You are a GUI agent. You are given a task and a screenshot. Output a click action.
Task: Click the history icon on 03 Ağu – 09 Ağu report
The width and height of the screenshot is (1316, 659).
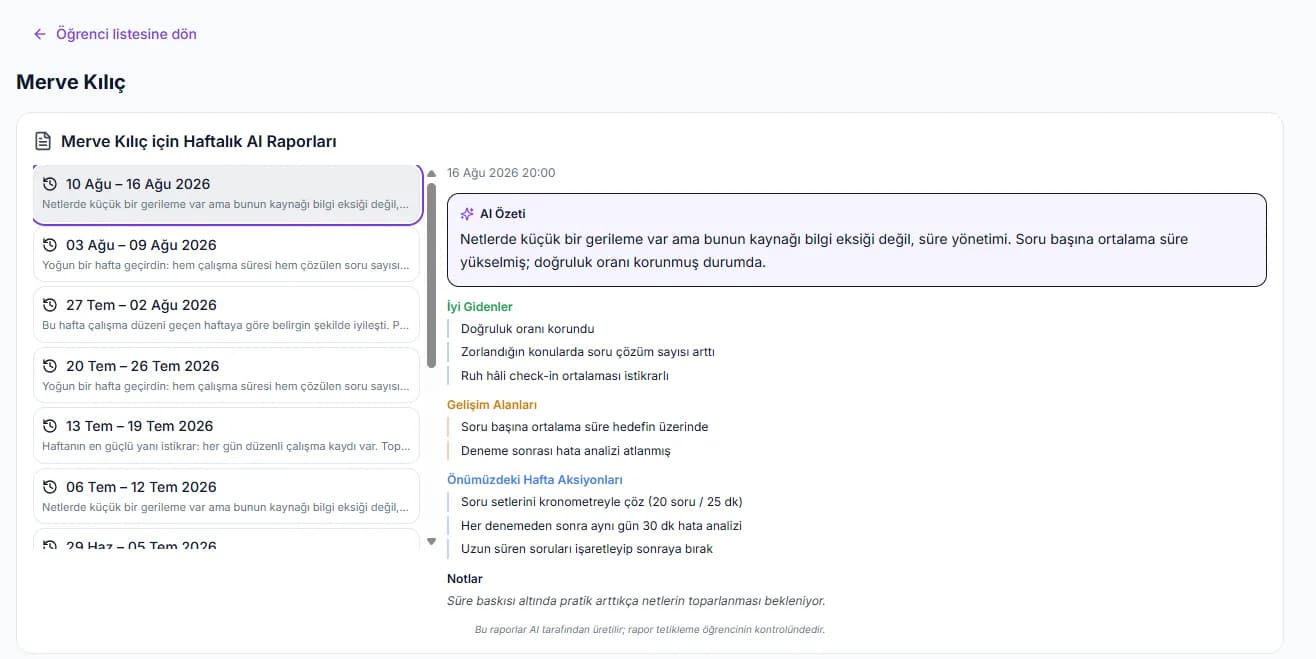click(x=50, y=245)
